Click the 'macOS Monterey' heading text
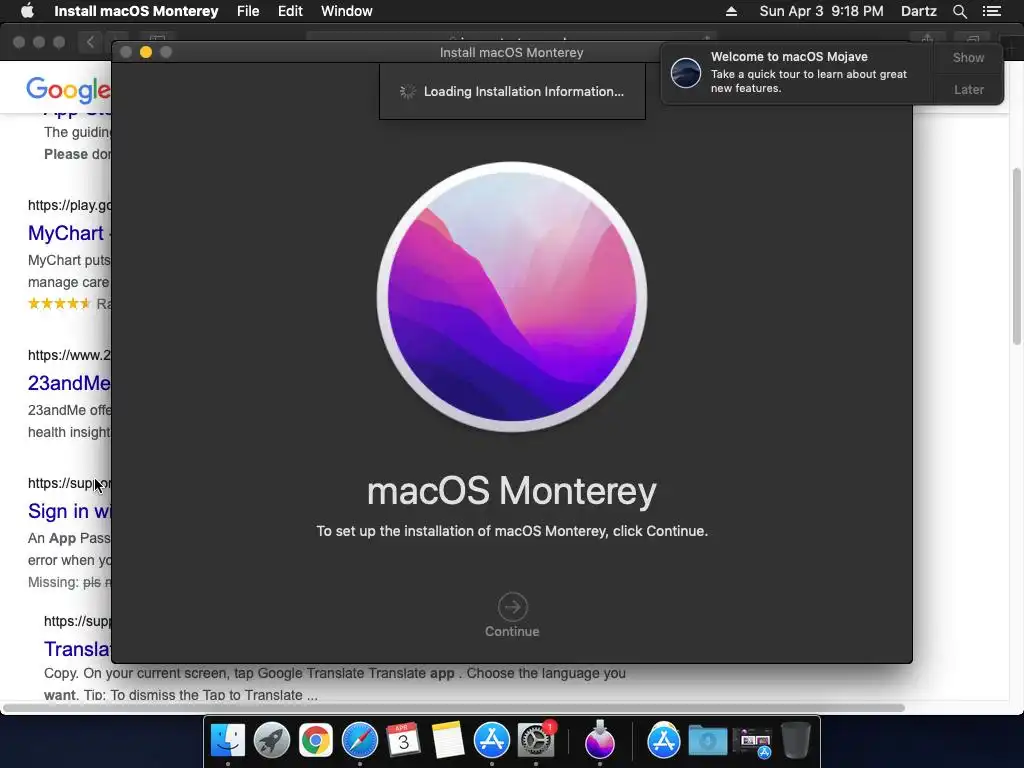The width and height of the screenshot is (1024, 768). (512, 490)
